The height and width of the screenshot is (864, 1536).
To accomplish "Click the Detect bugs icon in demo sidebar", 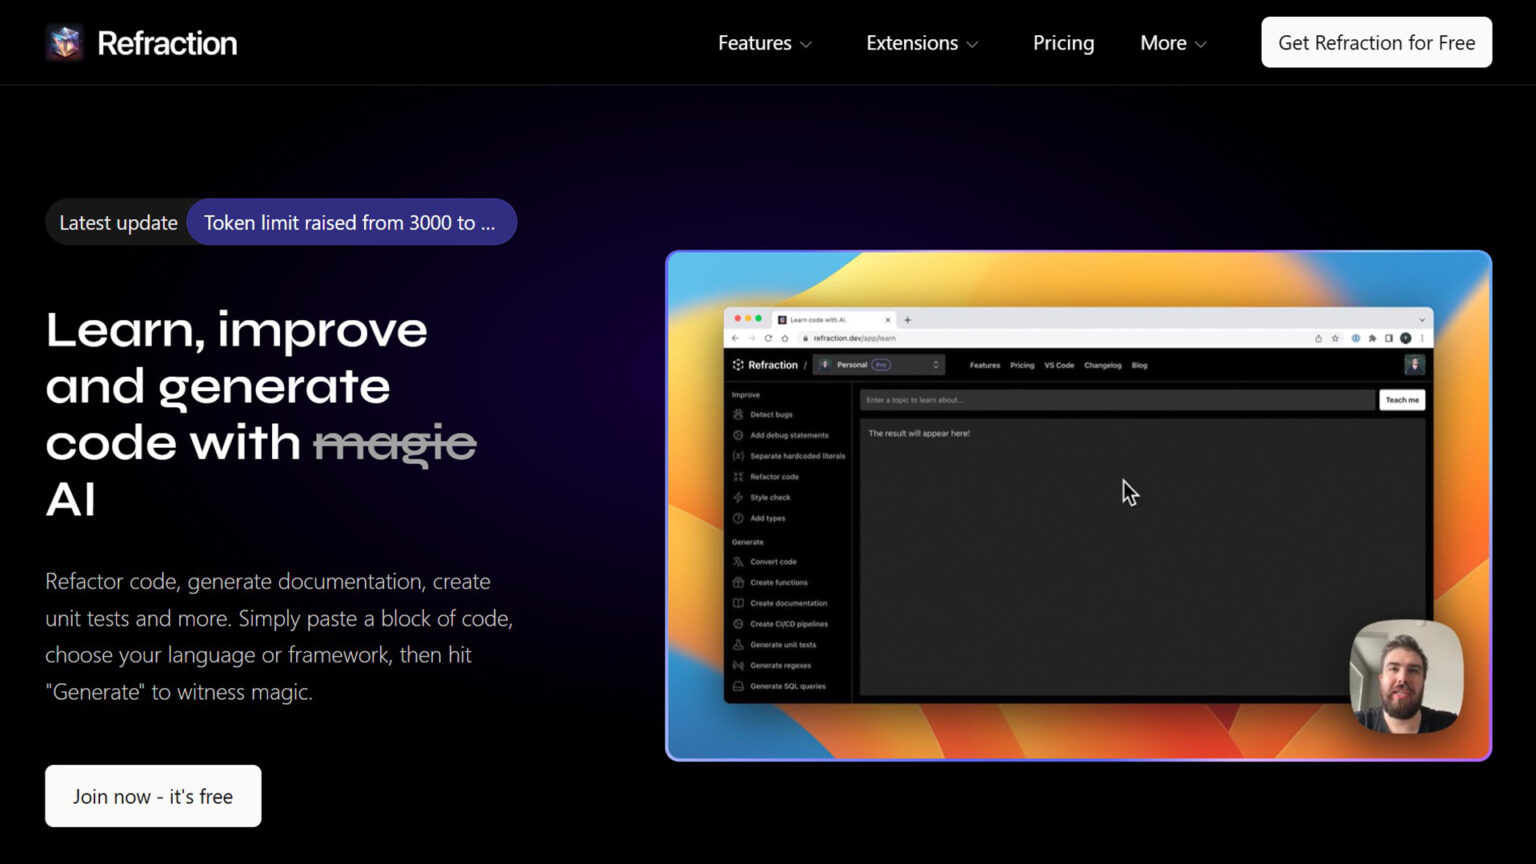I will point(738,414).
